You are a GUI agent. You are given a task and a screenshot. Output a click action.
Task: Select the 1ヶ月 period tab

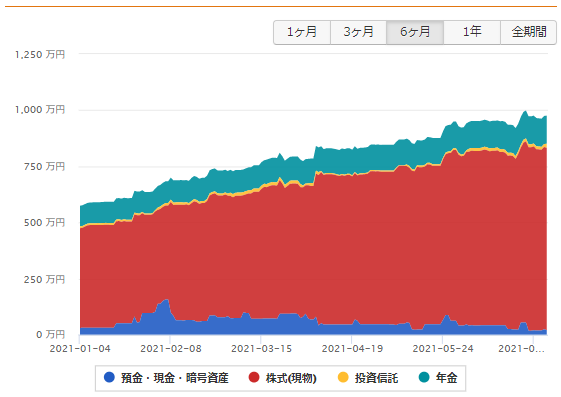coord(302,32)
